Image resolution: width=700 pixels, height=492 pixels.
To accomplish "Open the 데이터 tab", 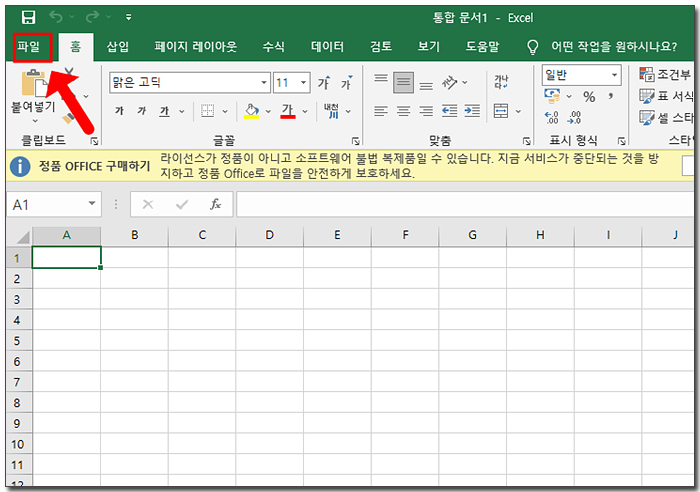I will [327, 47].
